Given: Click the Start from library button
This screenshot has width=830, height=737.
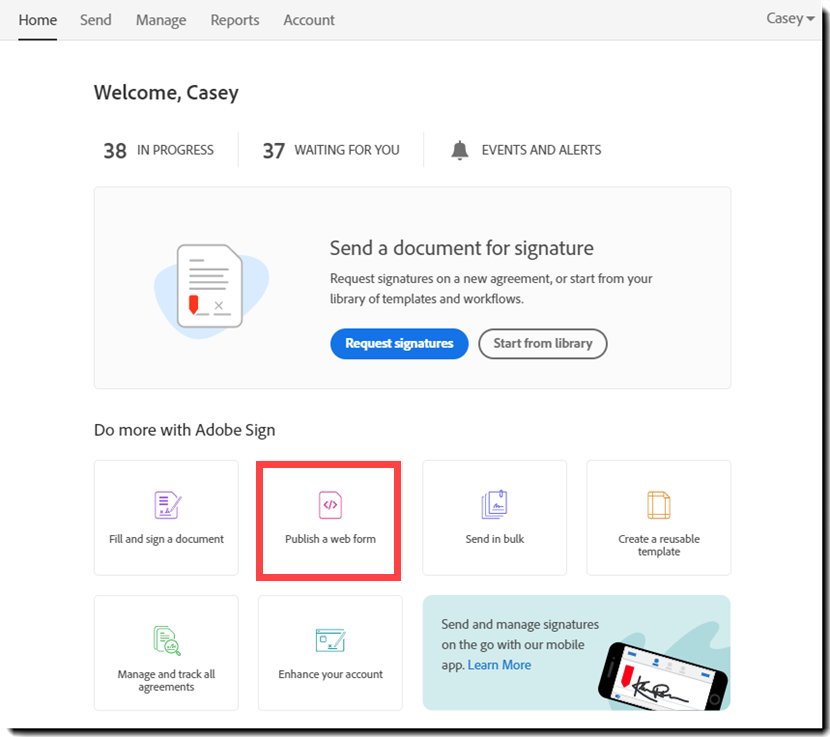Looking at the screenshot, I should [542, 343].
